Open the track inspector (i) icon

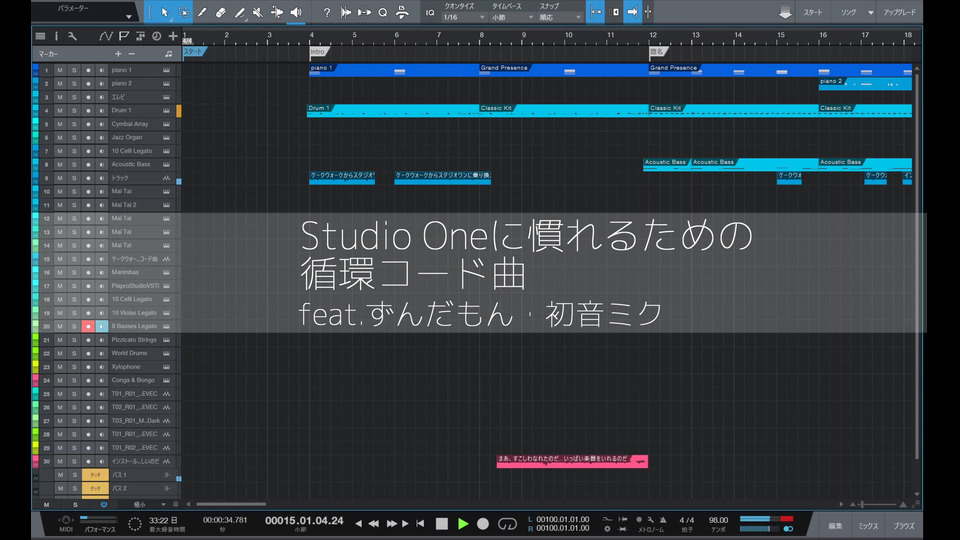[56, 36]
